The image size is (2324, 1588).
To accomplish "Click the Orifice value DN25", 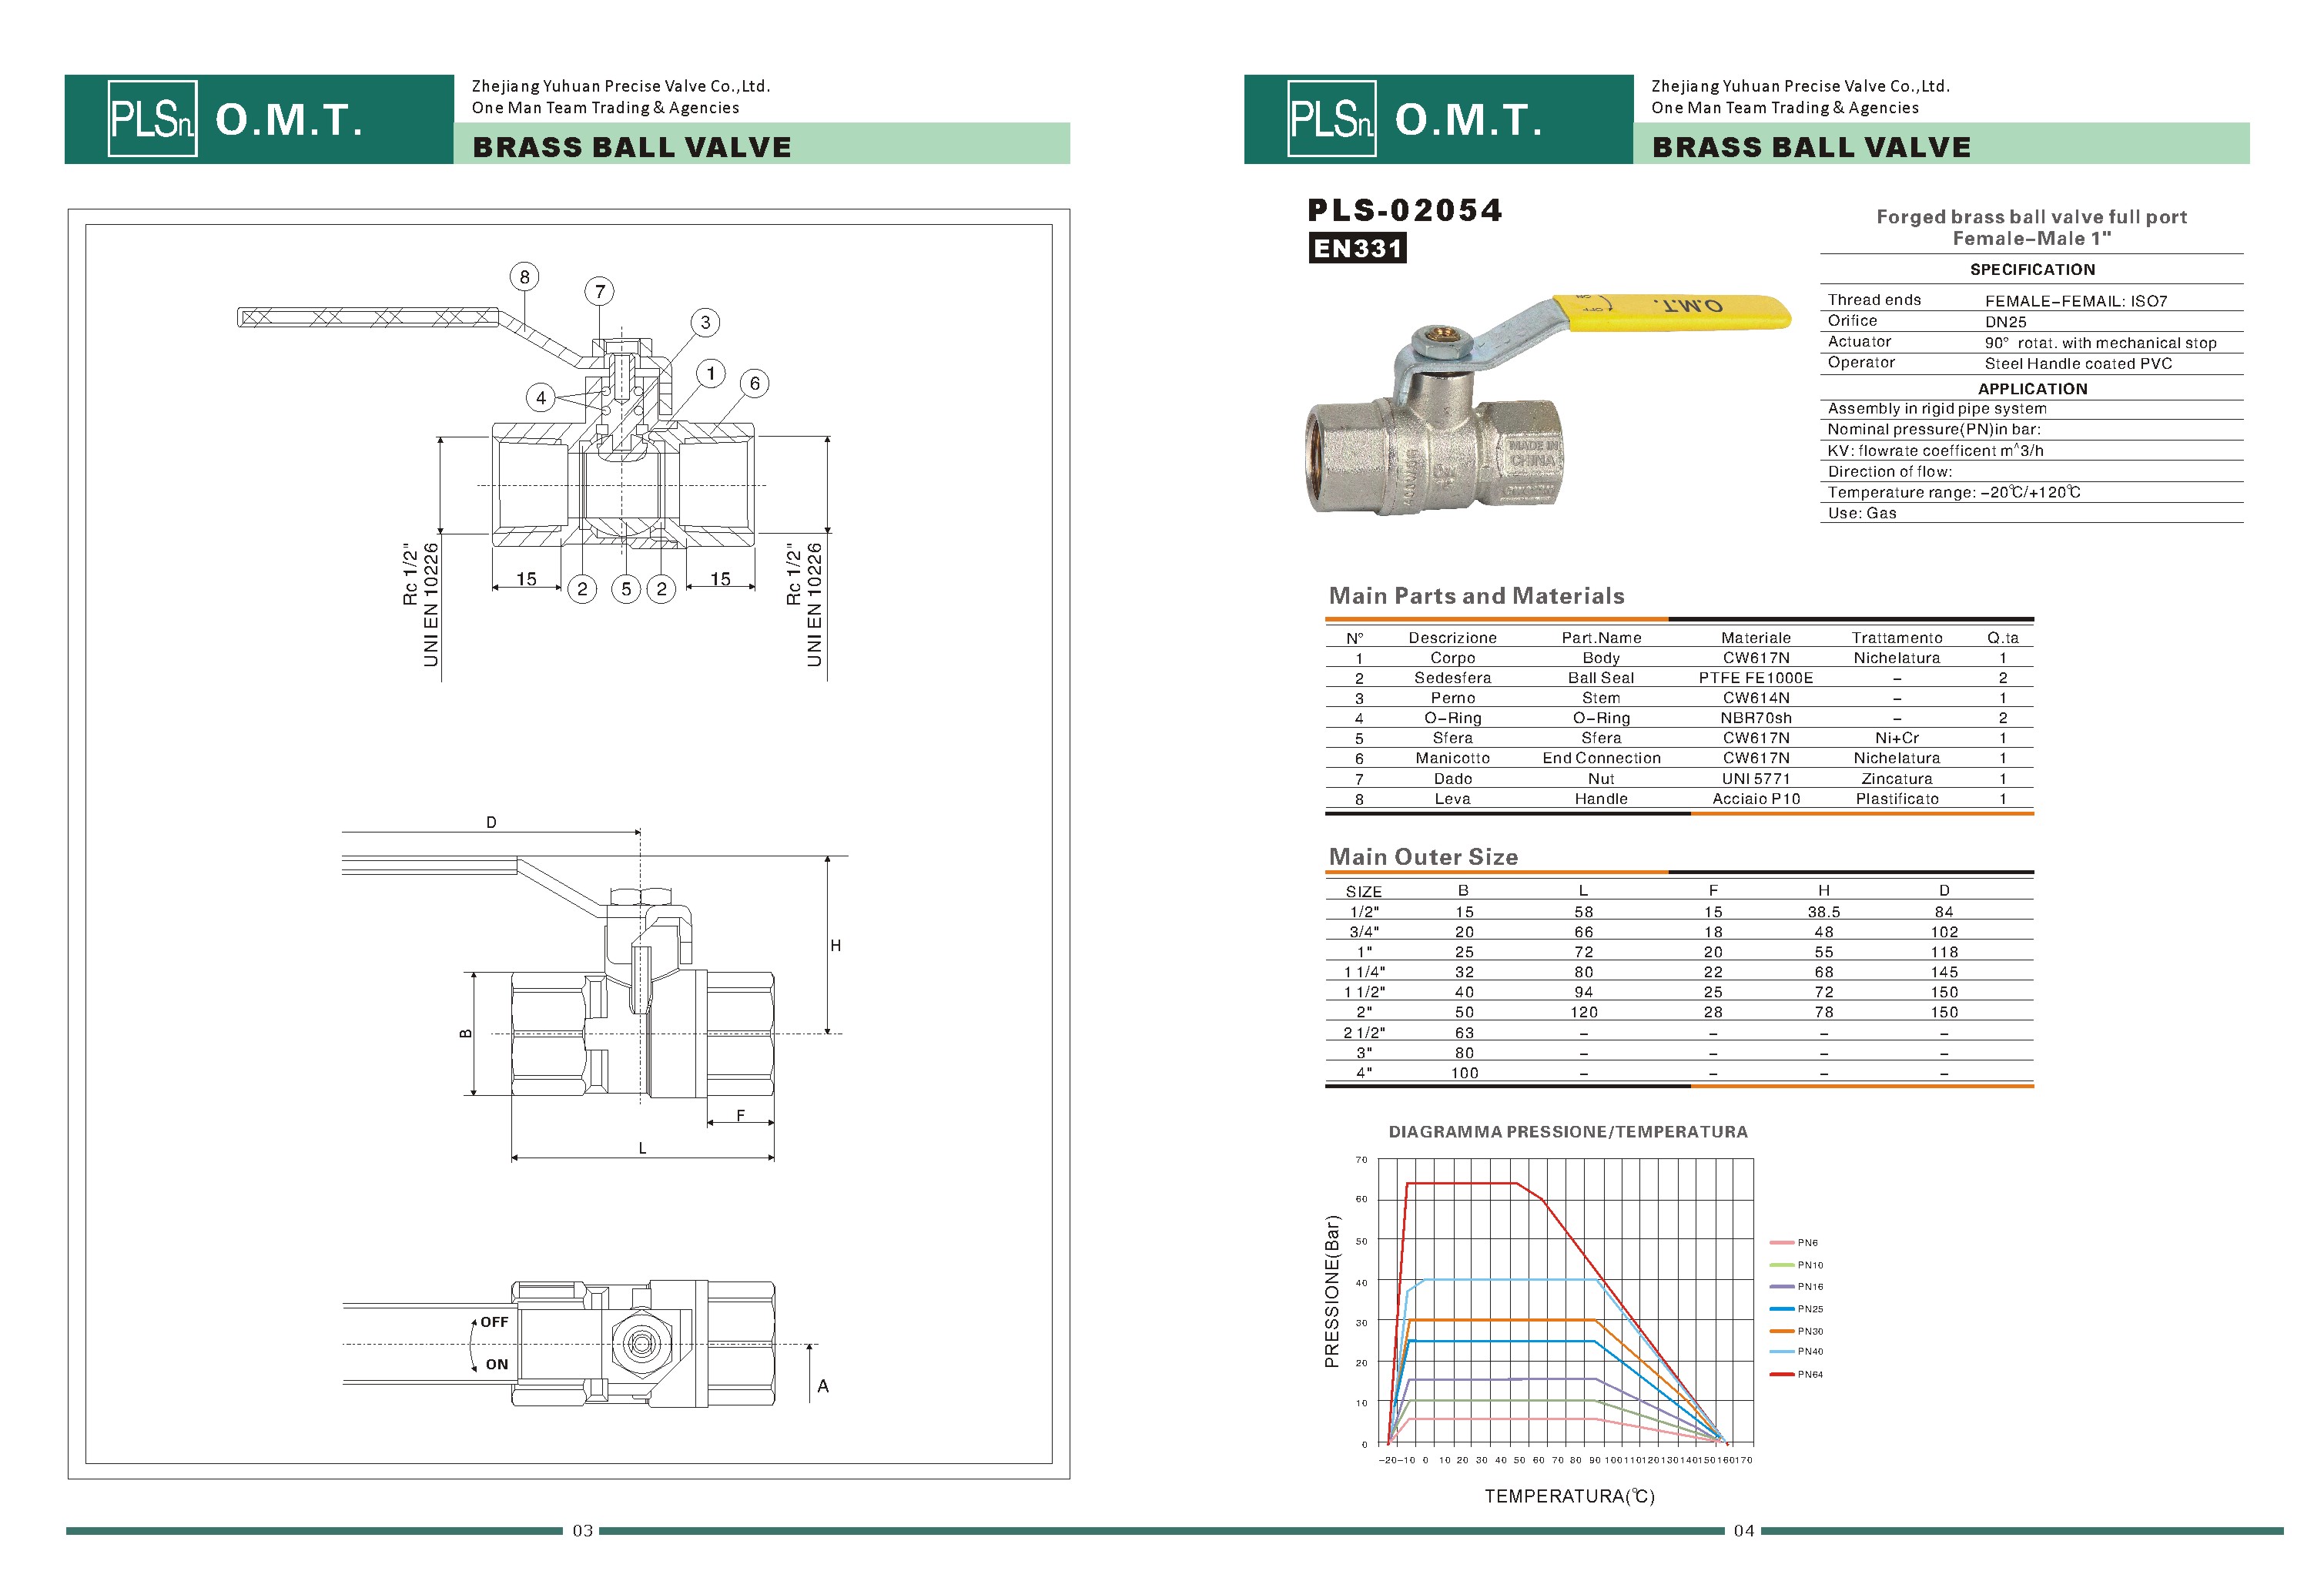I will tap(2005, 322).
